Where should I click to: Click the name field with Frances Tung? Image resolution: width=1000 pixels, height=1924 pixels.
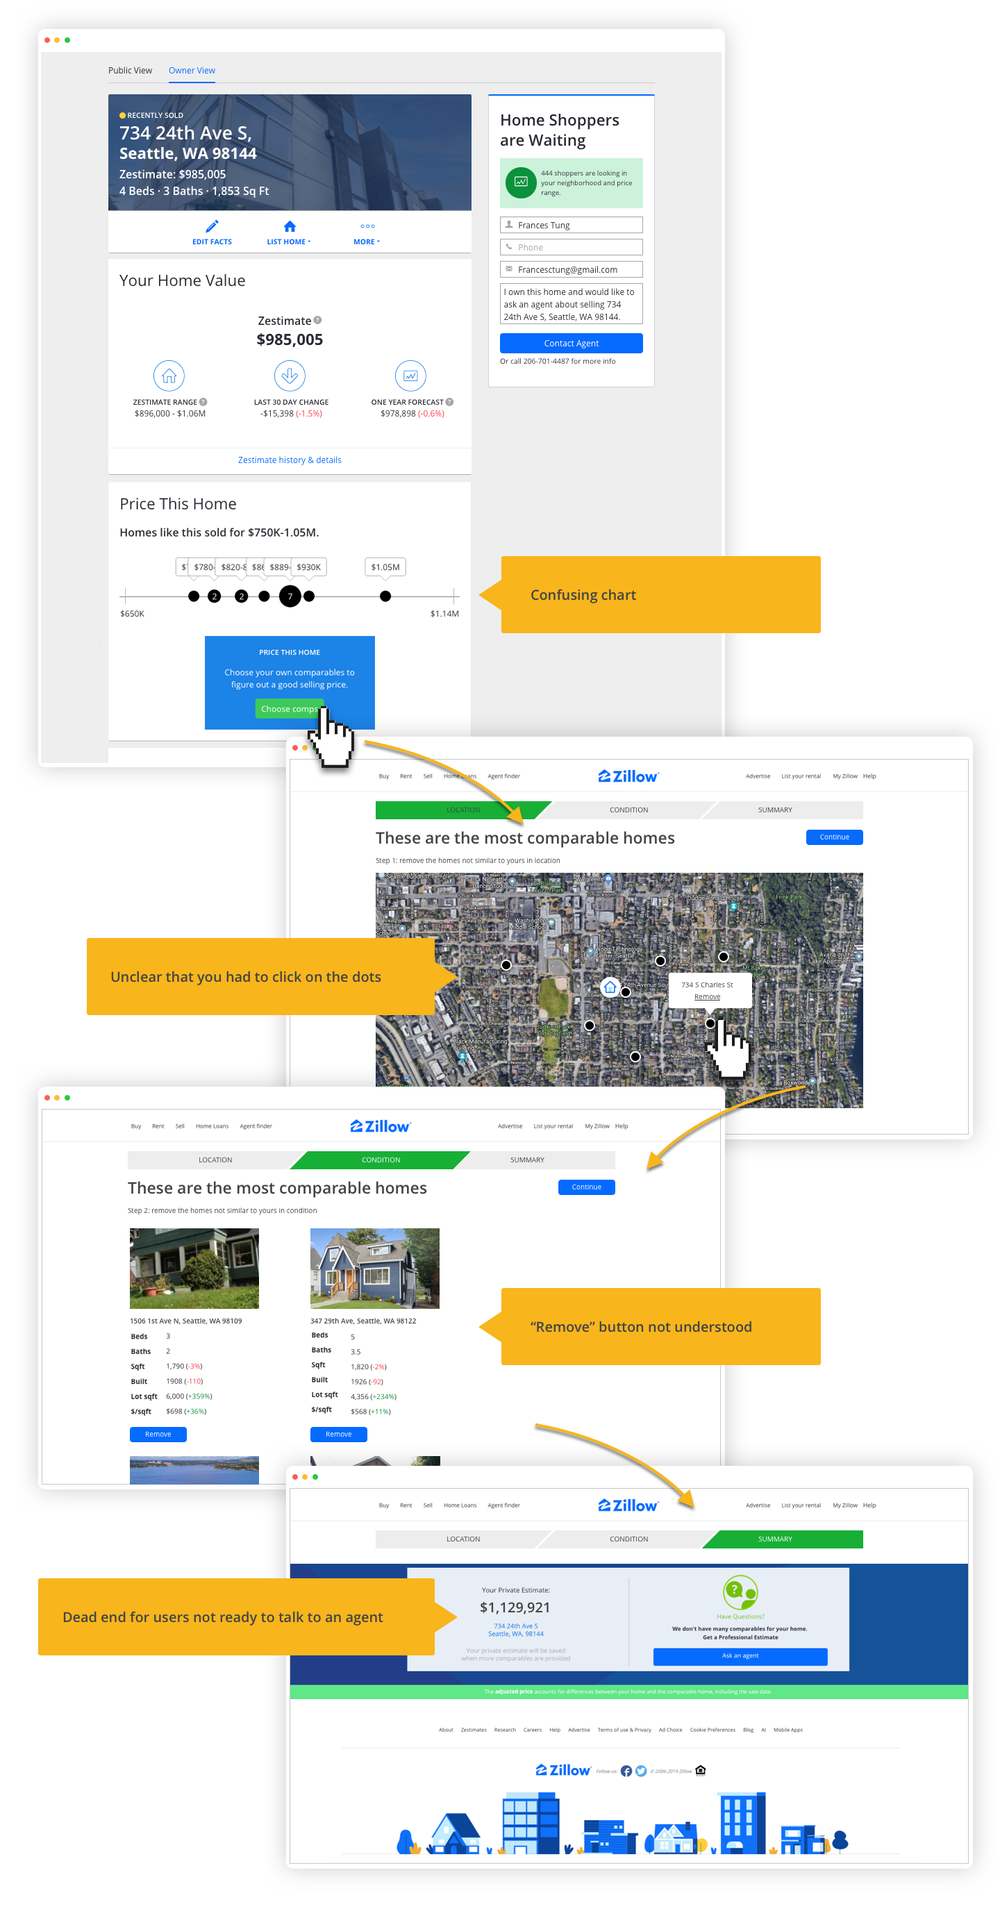coord(571,225)
